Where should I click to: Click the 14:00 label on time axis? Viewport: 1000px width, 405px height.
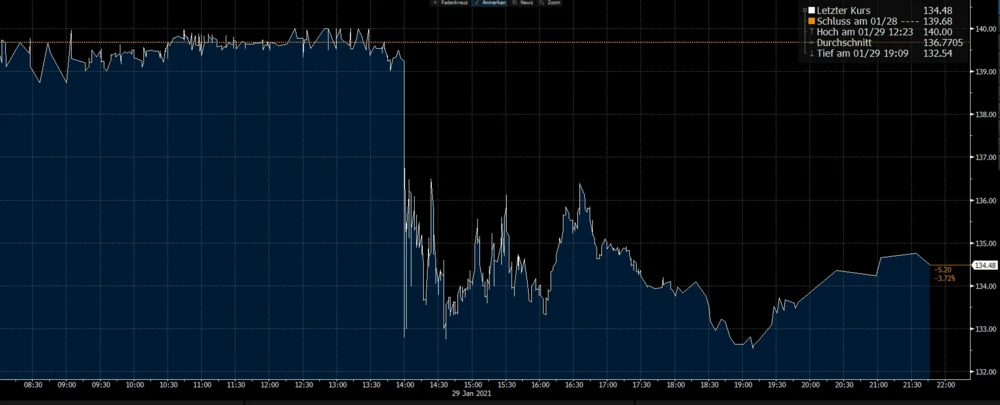coord(405,385)
